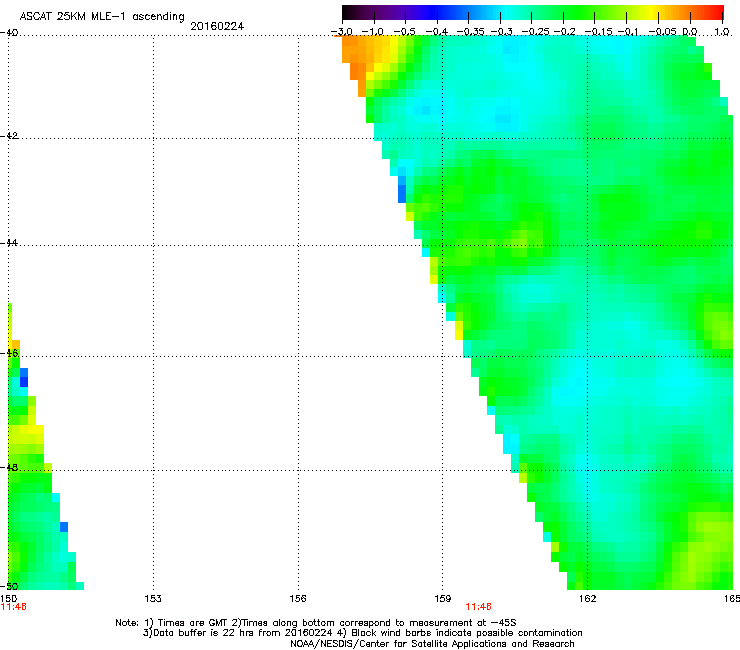
Task: Click the -3.0 colorbar label
Action: (x=341, y=32)
